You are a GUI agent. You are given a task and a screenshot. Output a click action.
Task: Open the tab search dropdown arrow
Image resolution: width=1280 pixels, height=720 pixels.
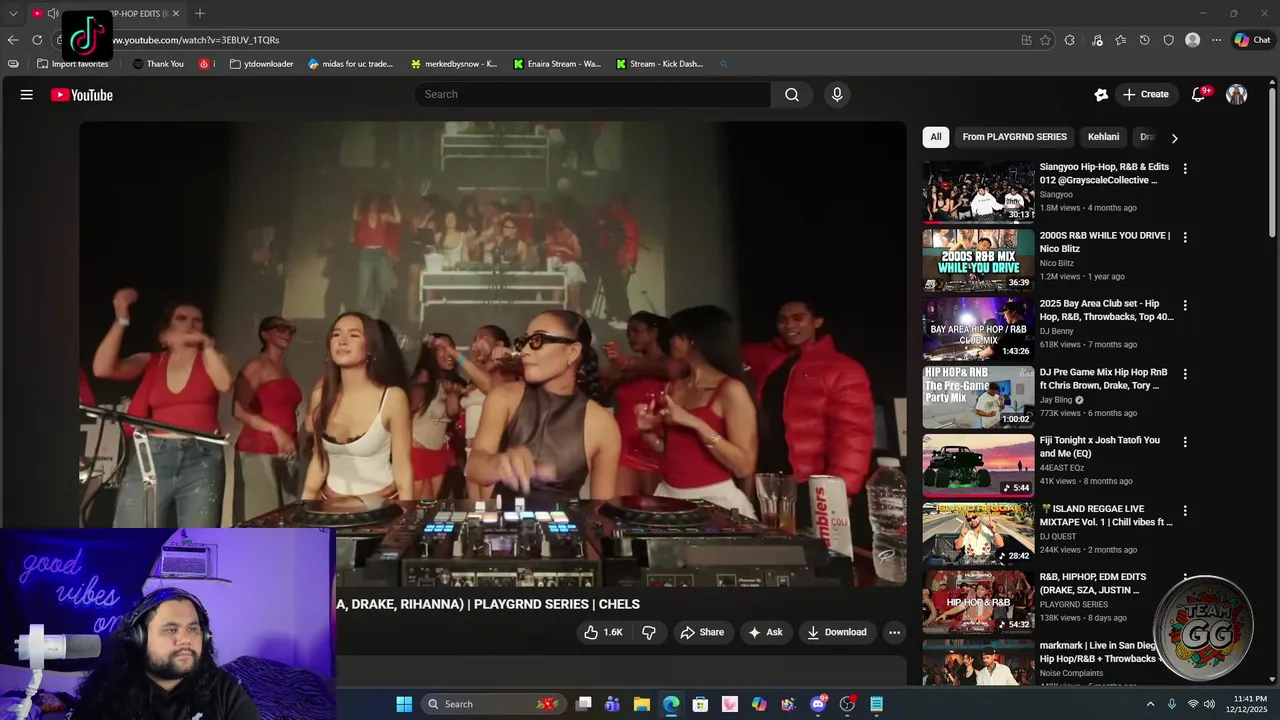13,13
